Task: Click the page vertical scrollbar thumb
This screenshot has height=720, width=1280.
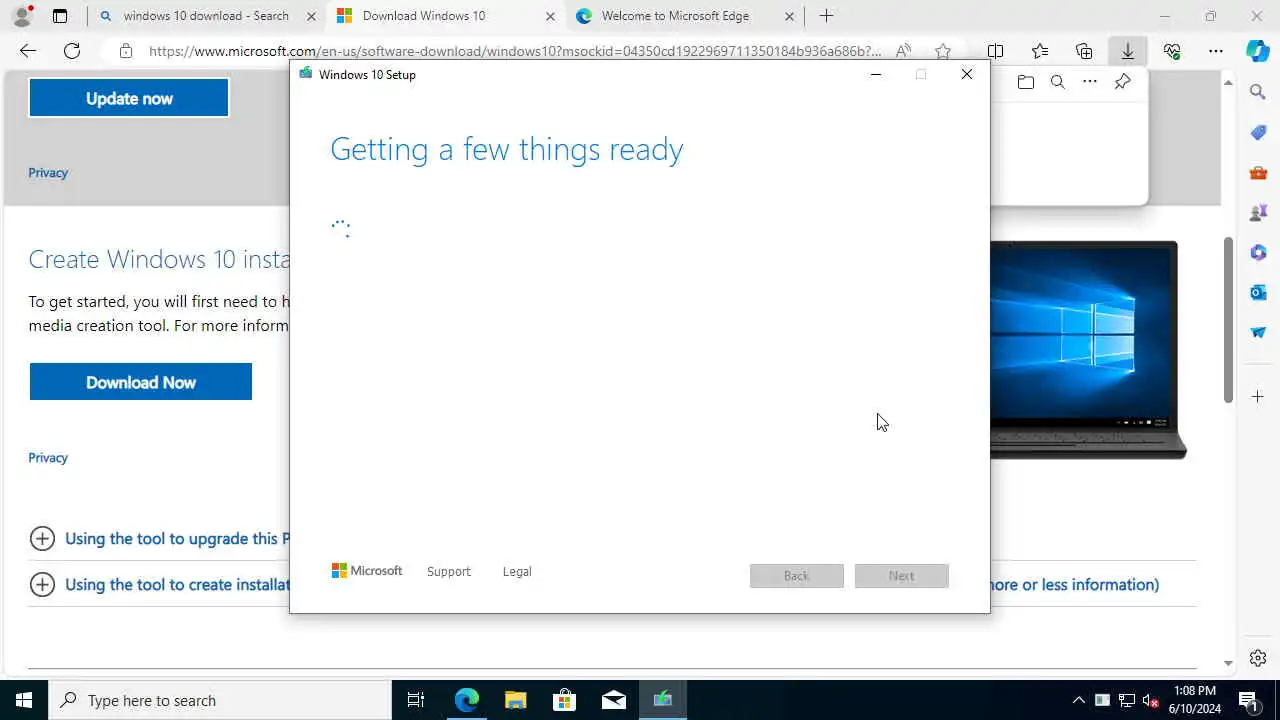Action: [1228, 320]
